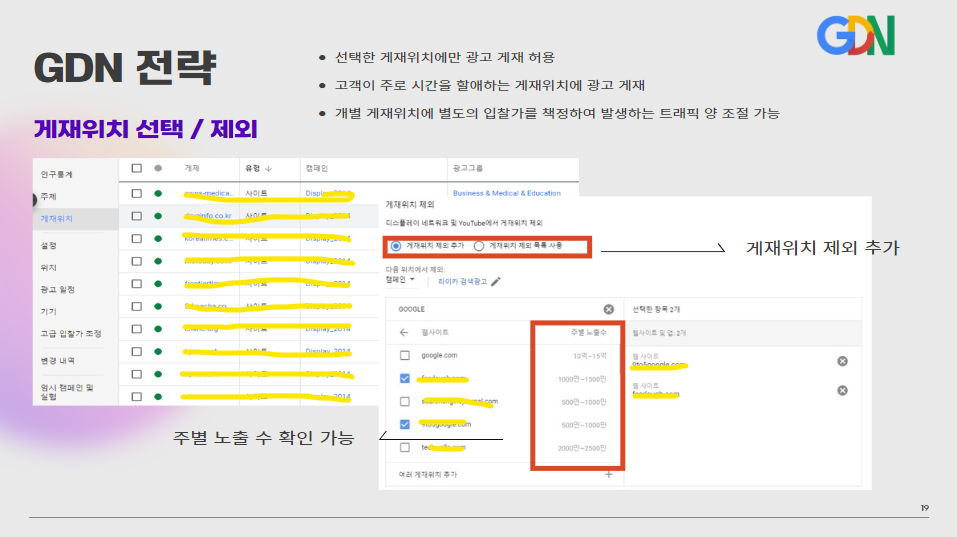This screenshot has height=537, width=957.
Task: Open 기기 in the left sidebar
Action: coord(48,311)
